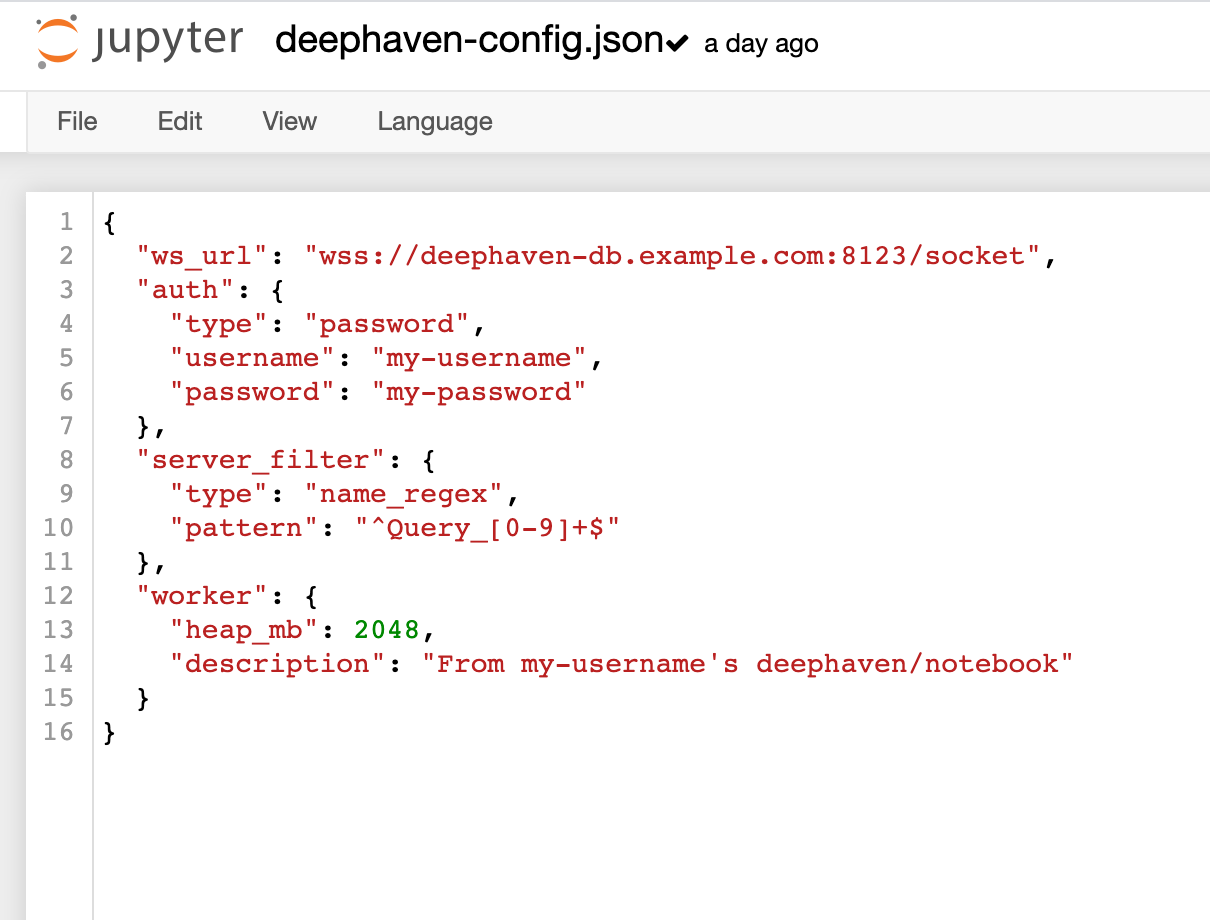Click the 2048 heap_mb number
The width and height of the screenshot is (1210, 920).
[386, 630]
